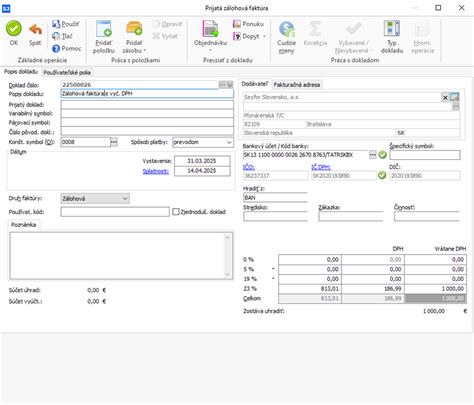Image resolution: width=474 pixels, height=405 pixels.
Task: Toggle the Zjednoduš. doklad checkbox
Action: coord(176,212)
